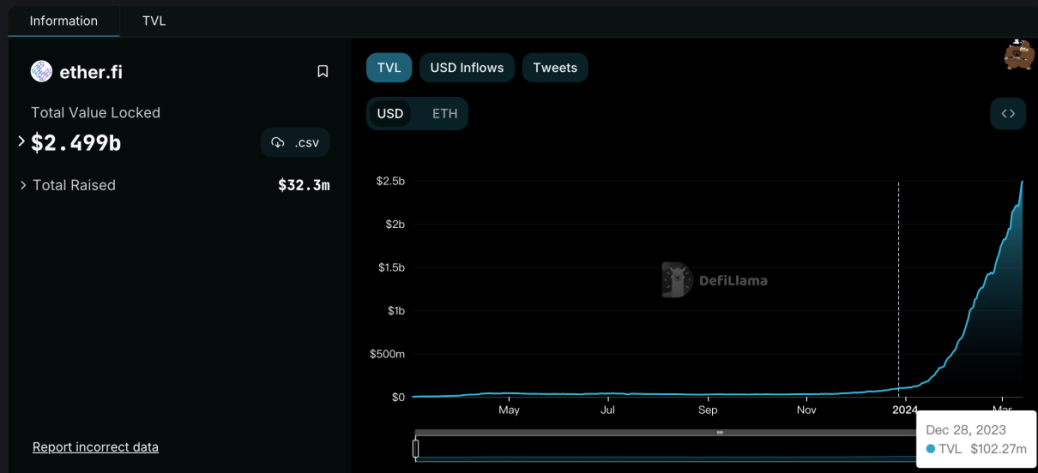
Task: Click the $2.5b y-axis label
Action: click(391, 181)
